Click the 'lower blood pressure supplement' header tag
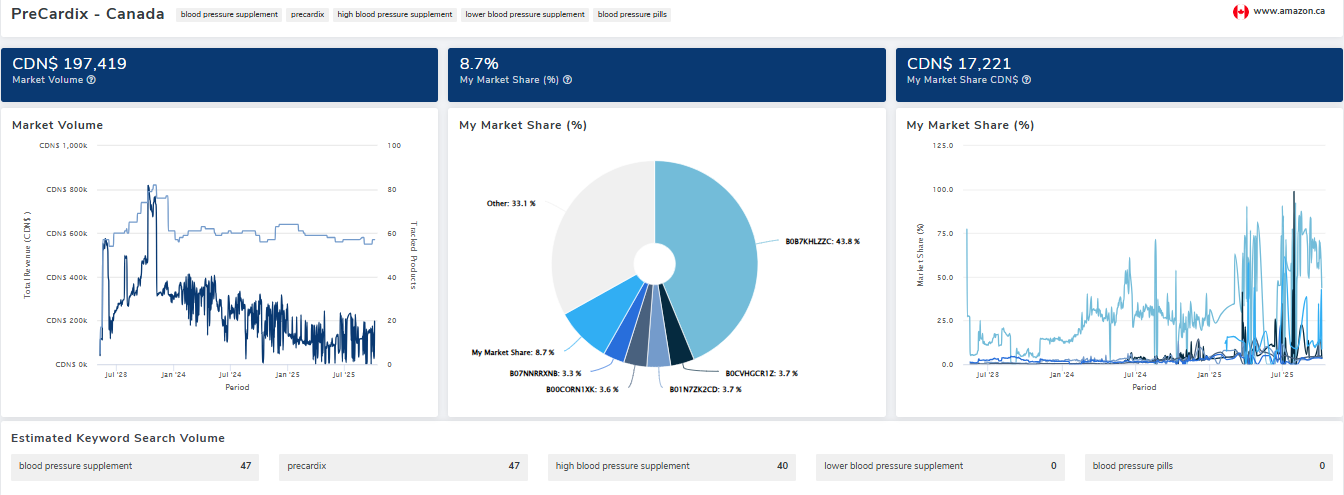1344x495 pixels. tap(525, 15)
